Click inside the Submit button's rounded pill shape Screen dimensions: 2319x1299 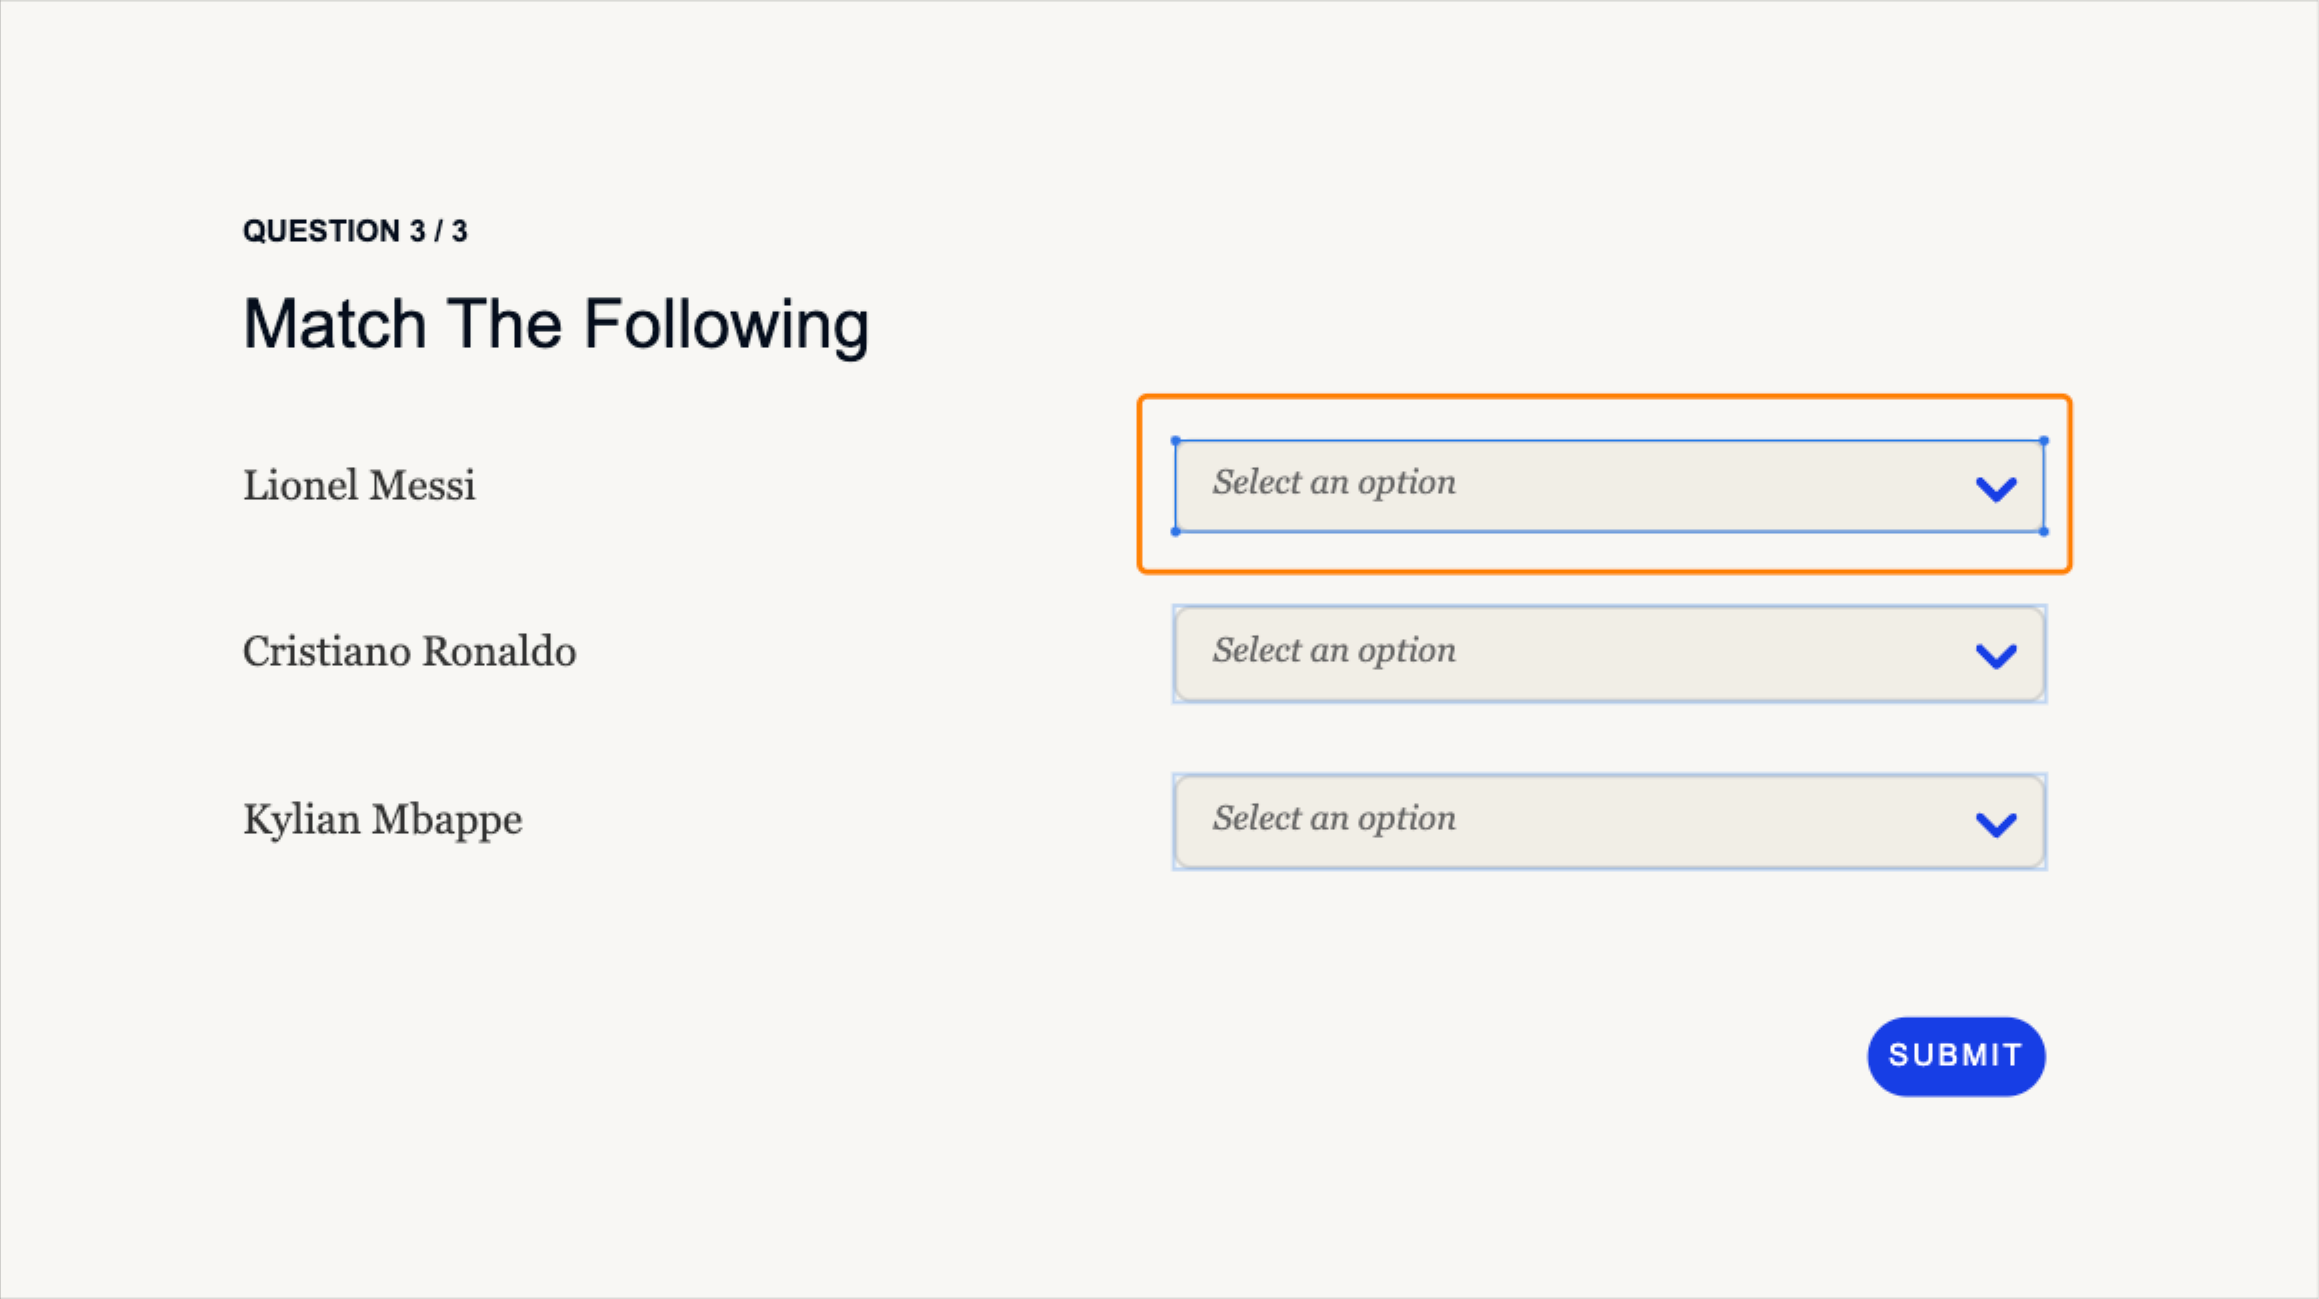pos(1955,1055)
